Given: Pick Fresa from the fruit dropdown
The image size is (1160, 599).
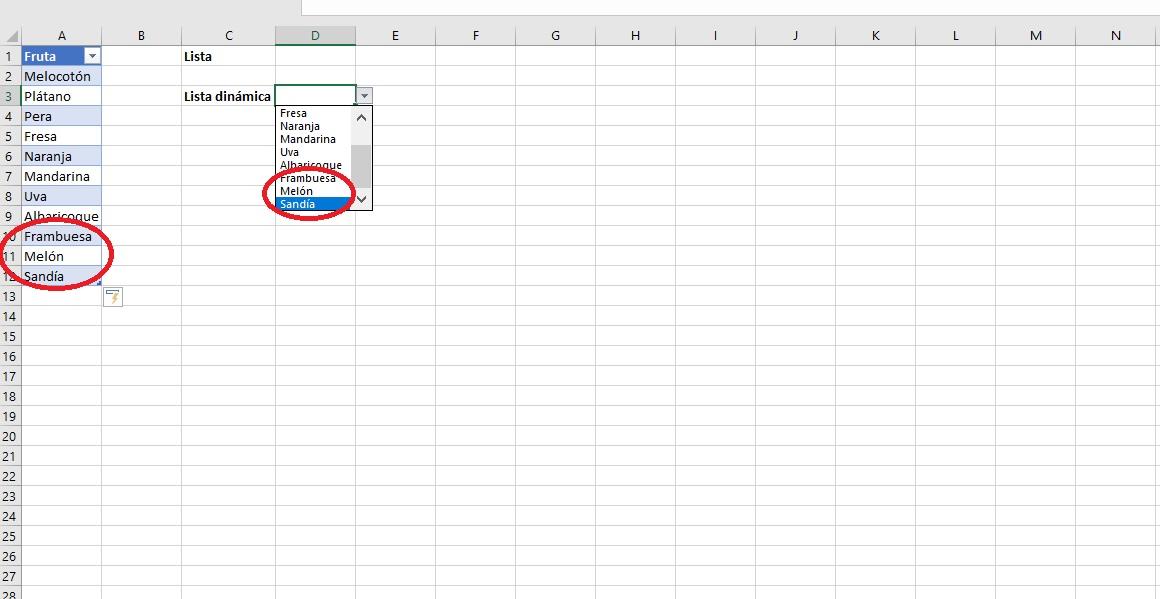Looking at the screenshot, I should pos(291,113).
